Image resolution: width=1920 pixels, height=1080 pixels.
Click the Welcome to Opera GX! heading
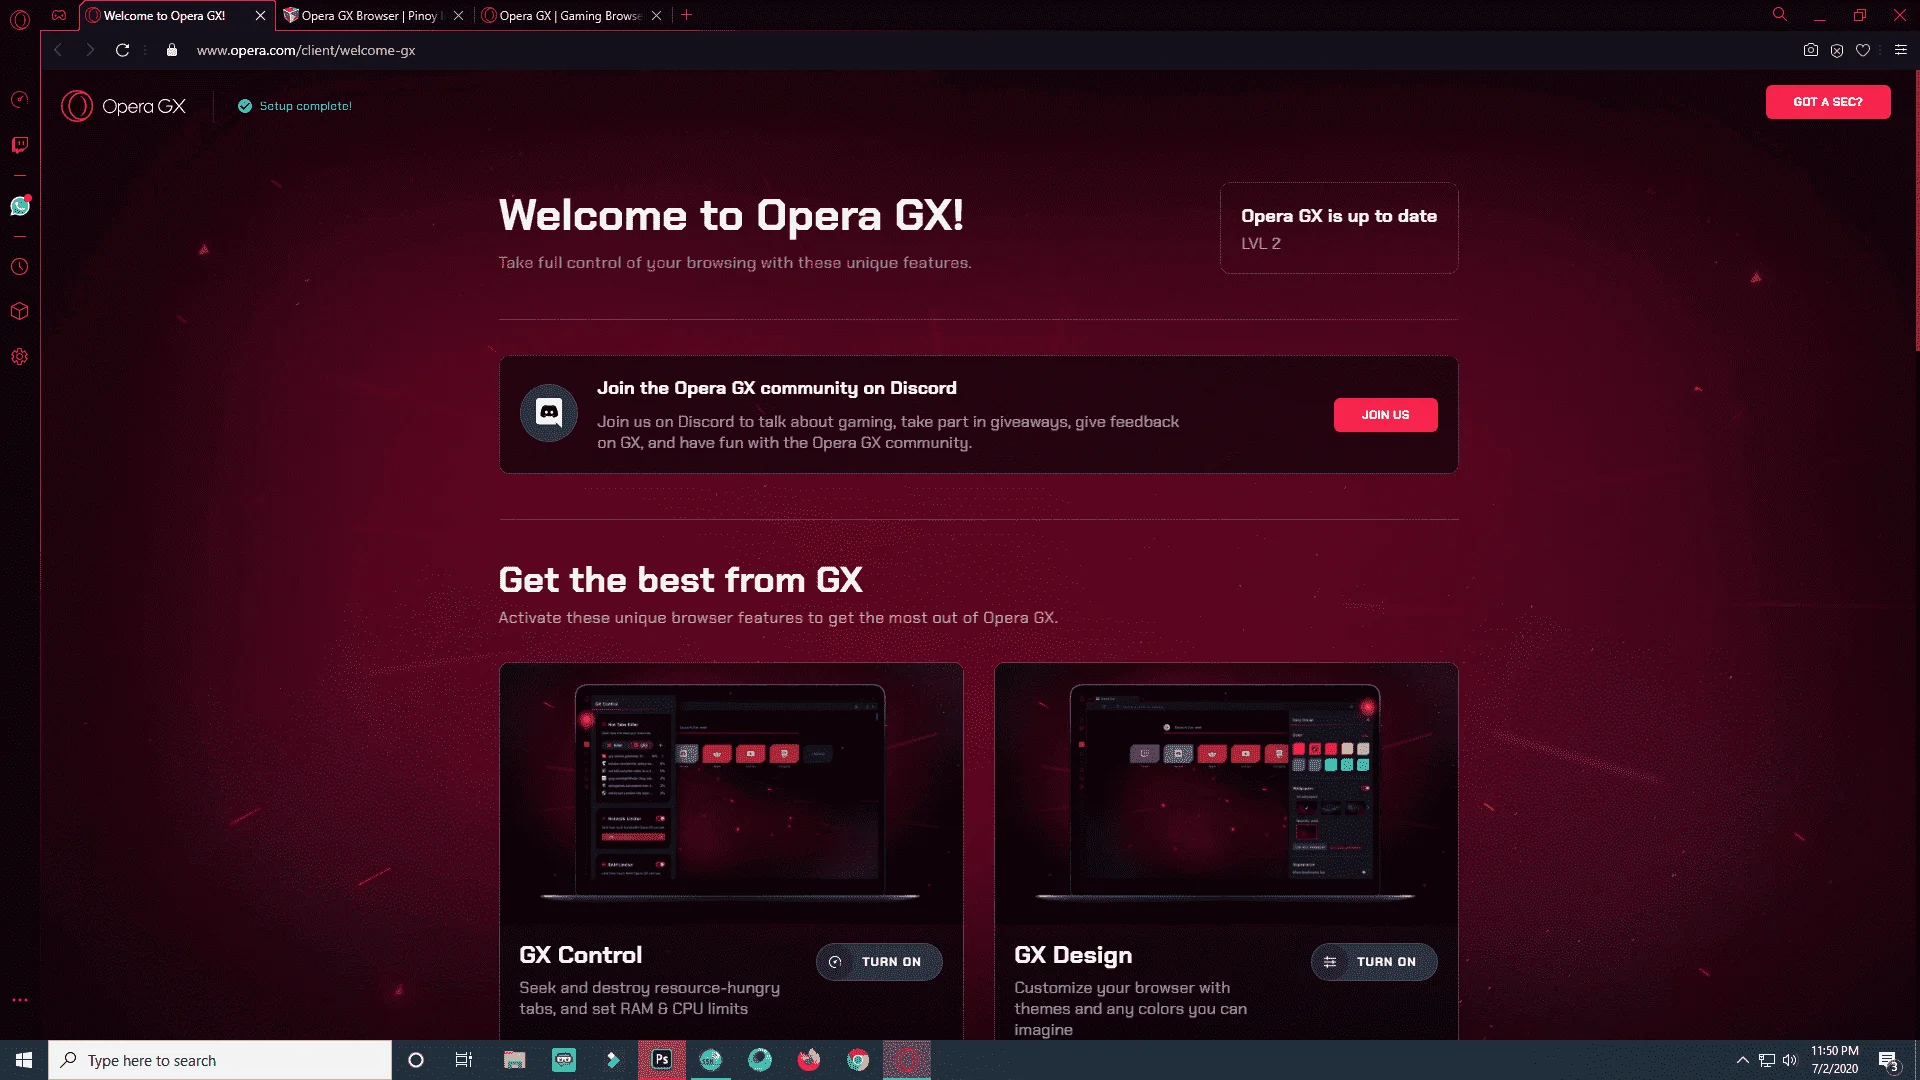(731, 215)
